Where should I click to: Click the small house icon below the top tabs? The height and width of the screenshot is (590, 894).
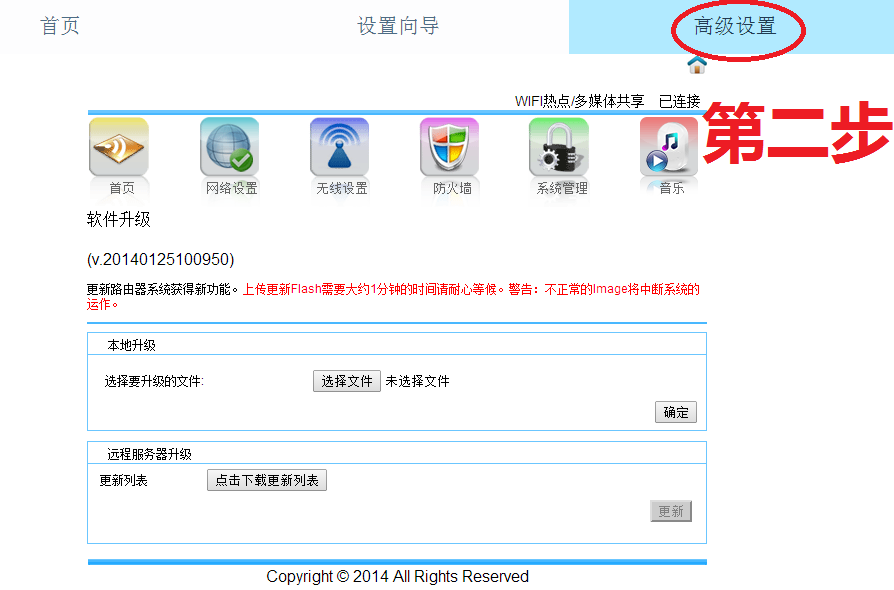[x=697, y=65]
